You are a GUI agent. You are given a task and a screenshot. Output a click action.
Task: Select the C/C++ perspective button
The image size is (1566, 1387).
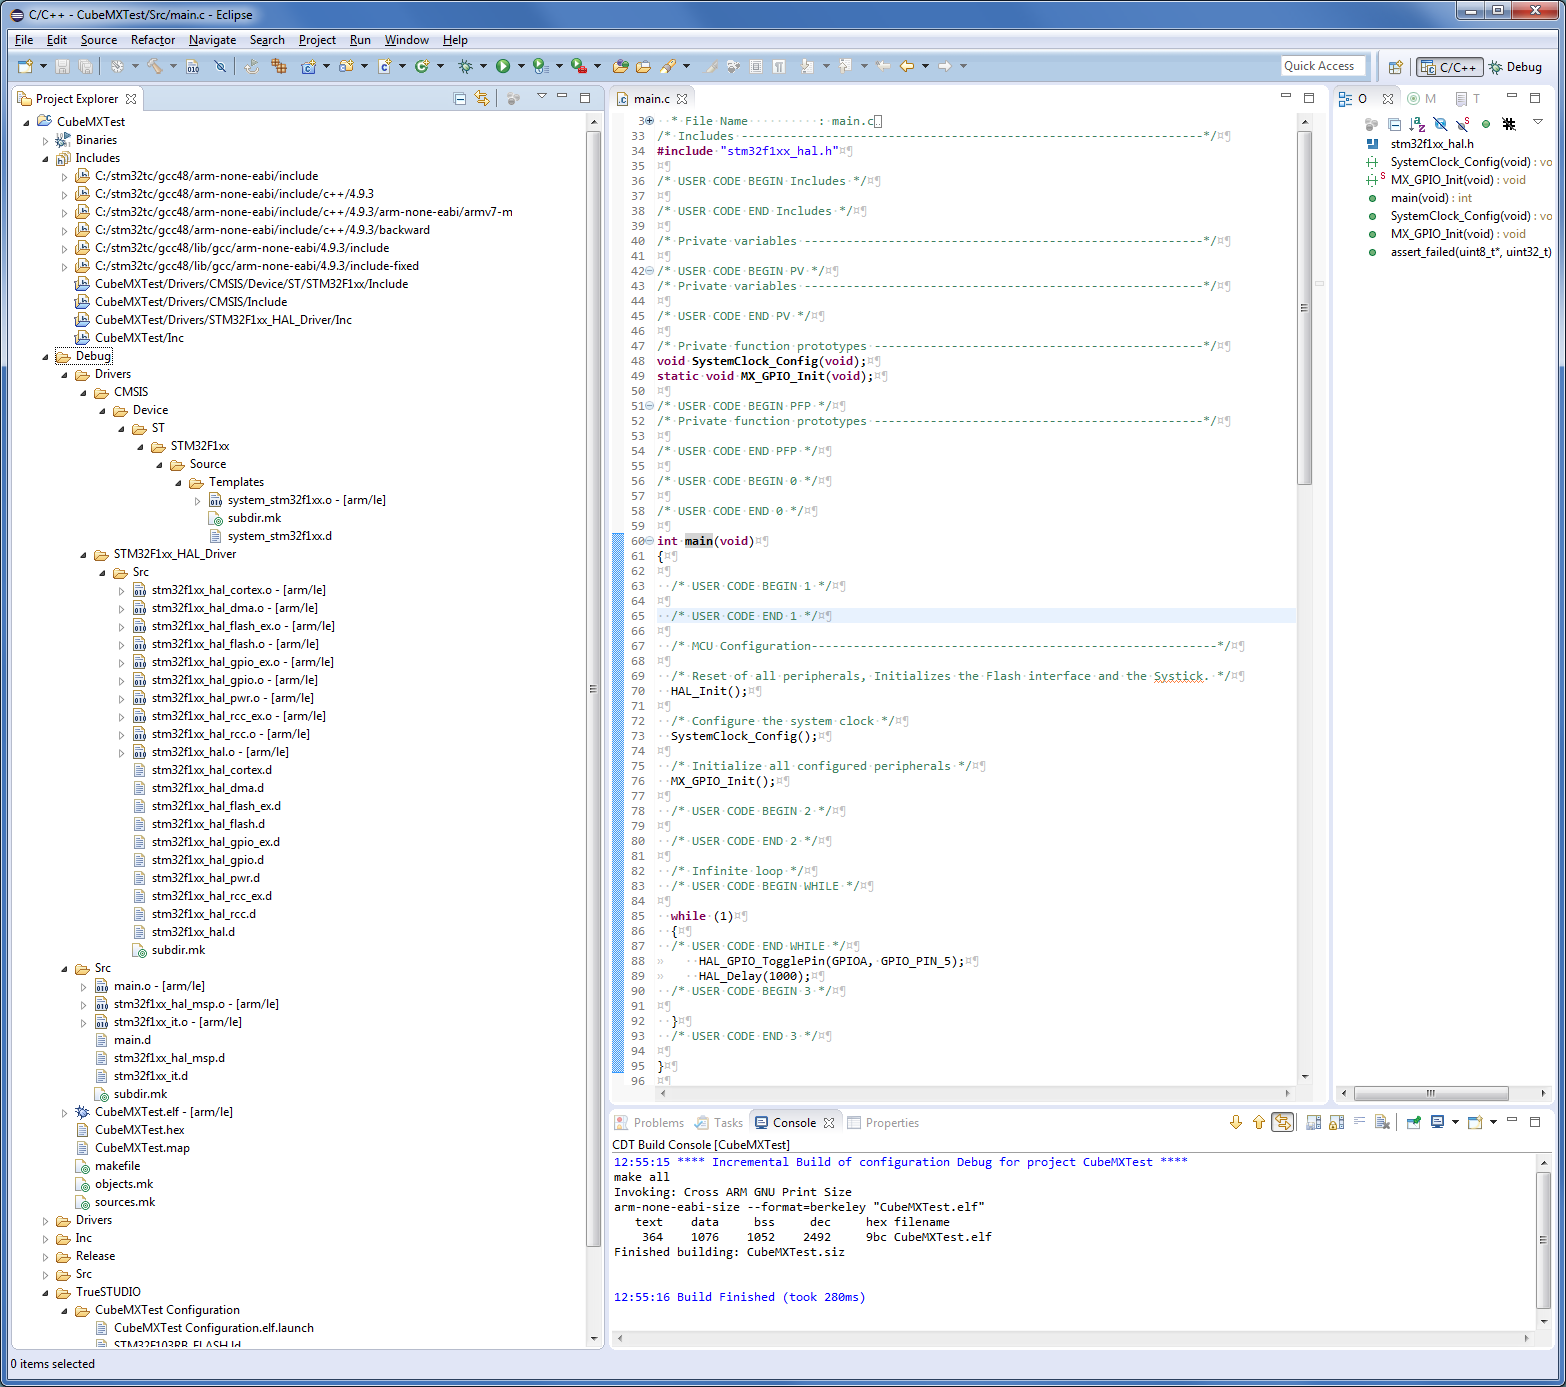1449,67
